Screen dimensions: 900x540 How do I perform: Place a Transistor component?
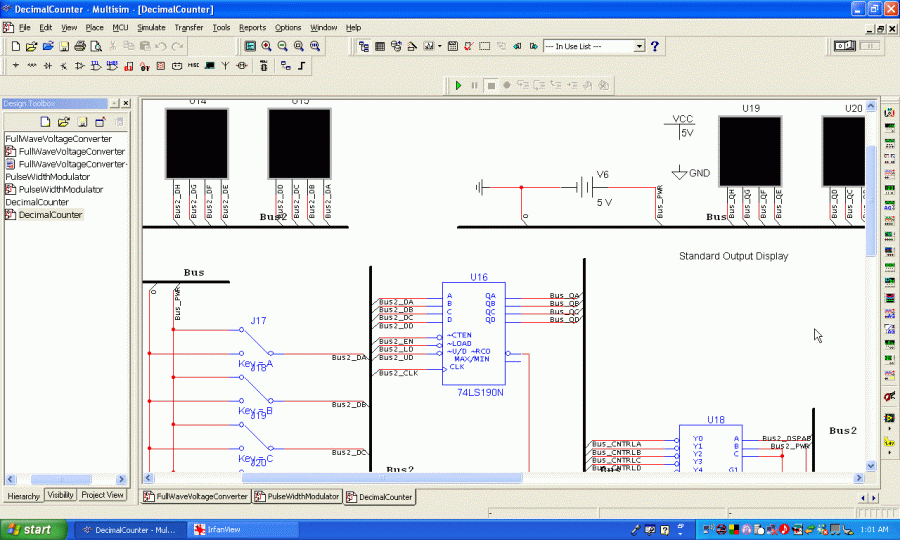click(x=64, y=66)
